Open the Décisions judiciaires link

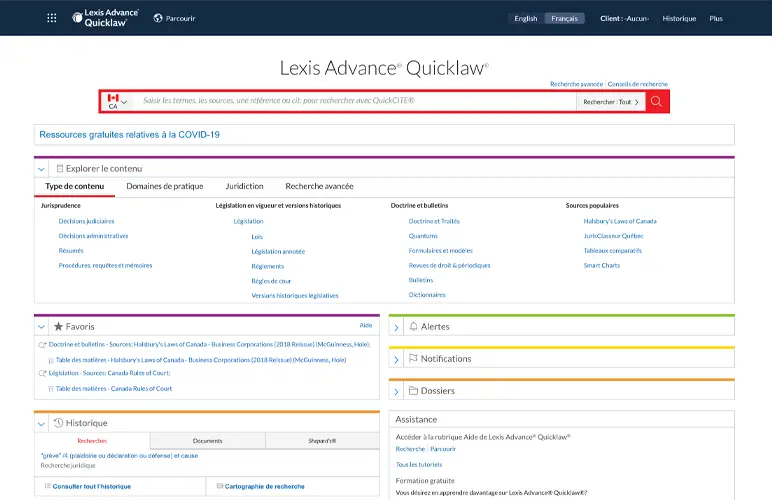pyautogui.click(x=86, y=221)
